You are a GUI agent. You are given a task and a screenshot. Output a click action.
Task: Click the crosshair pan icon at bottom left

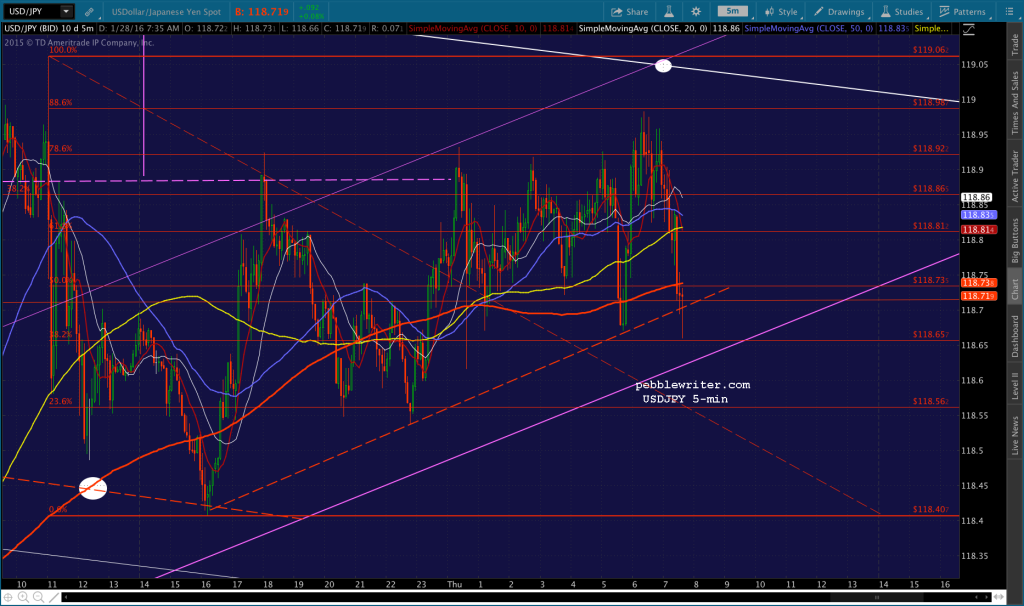[8, 597]
